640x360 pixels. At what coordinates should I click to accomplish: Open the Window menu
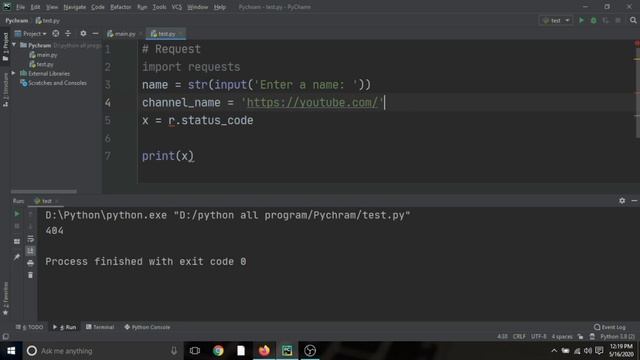click(x=198, y=7)
